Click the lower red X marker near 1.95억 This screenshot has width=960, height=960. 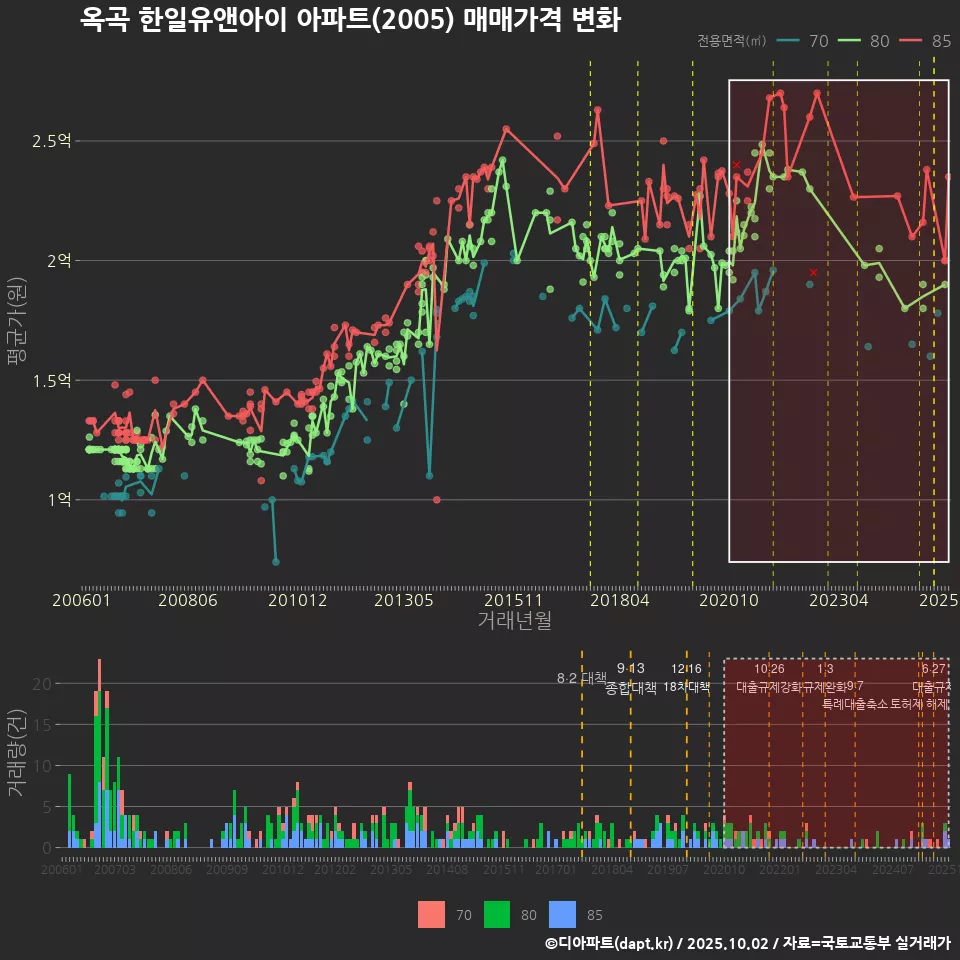pos(814,272)
